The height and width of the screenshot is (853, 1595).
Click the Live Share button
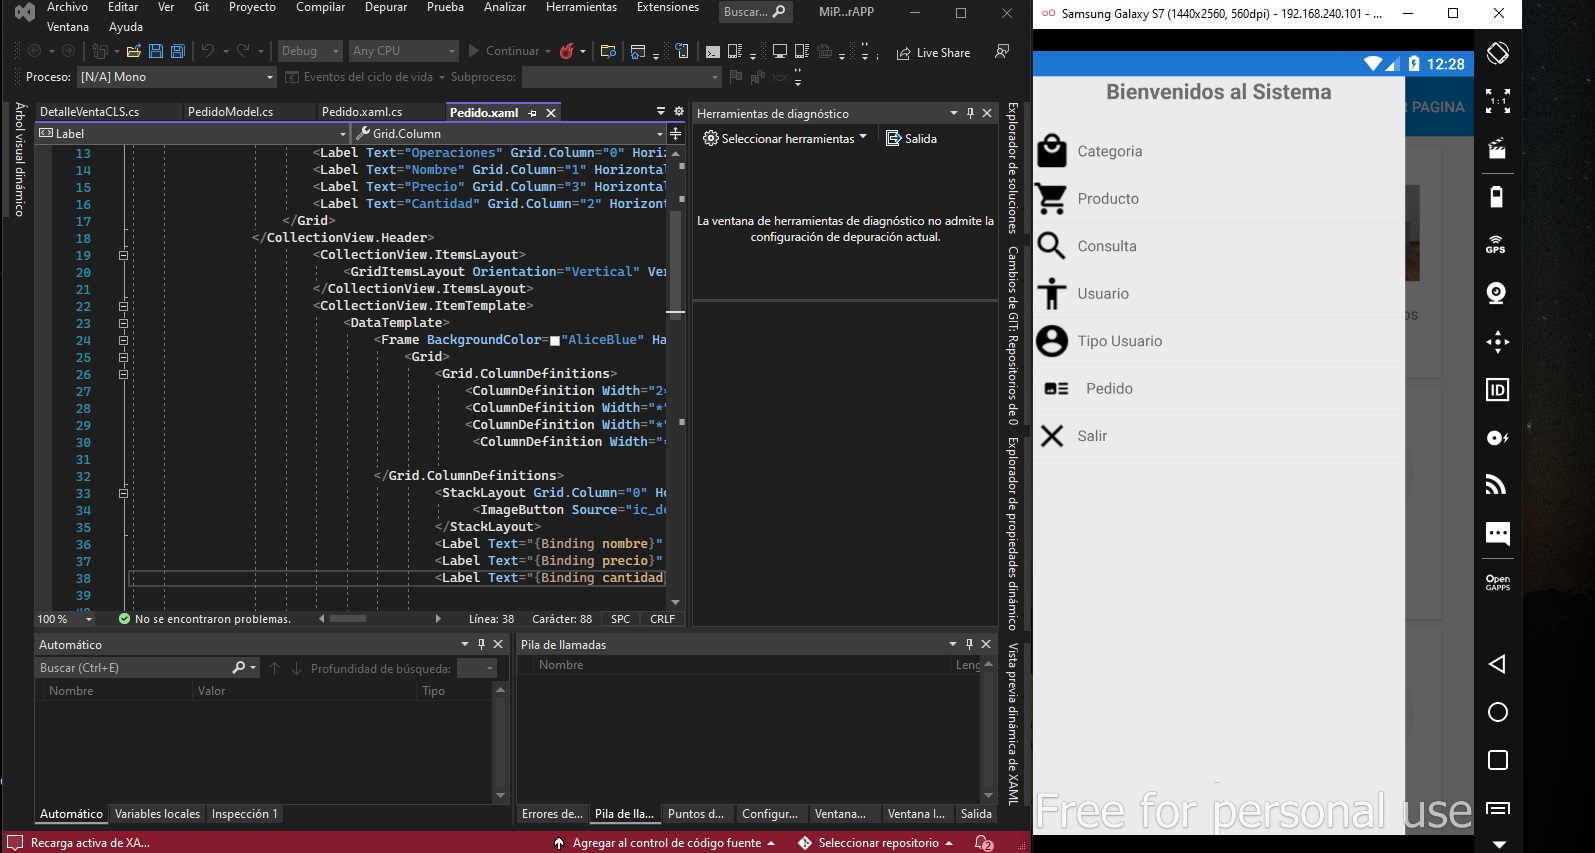point(933,53)
